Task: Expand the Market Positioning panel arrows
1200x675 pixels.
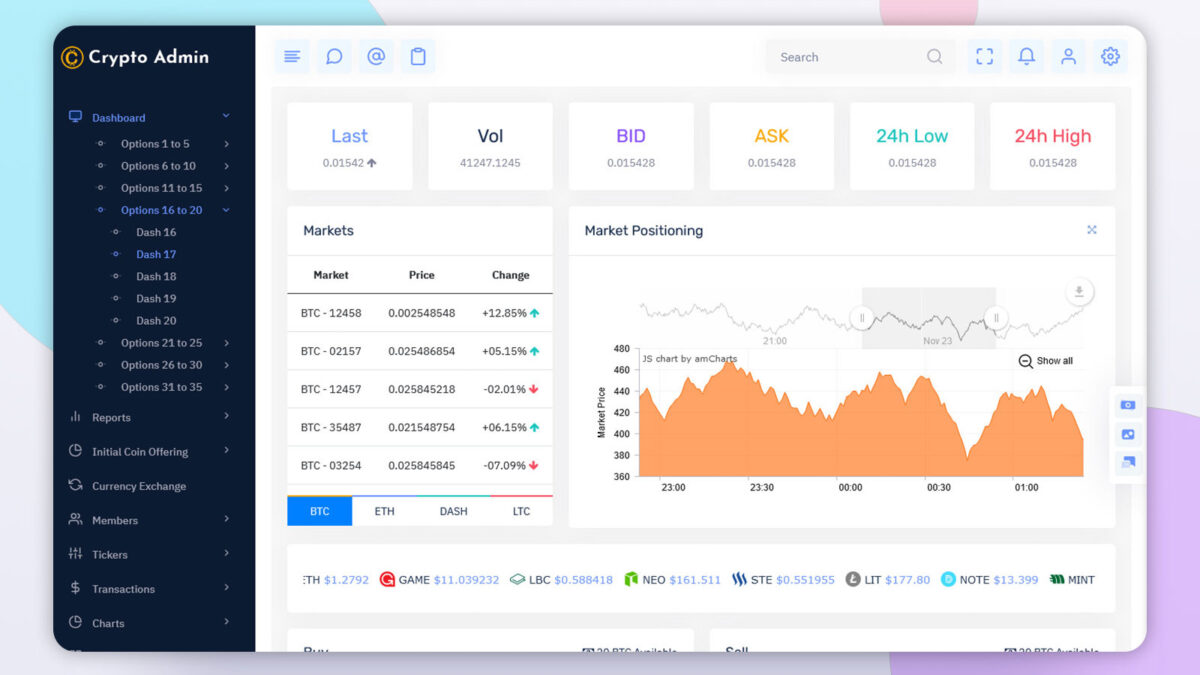Action: tap(1092, 229)
